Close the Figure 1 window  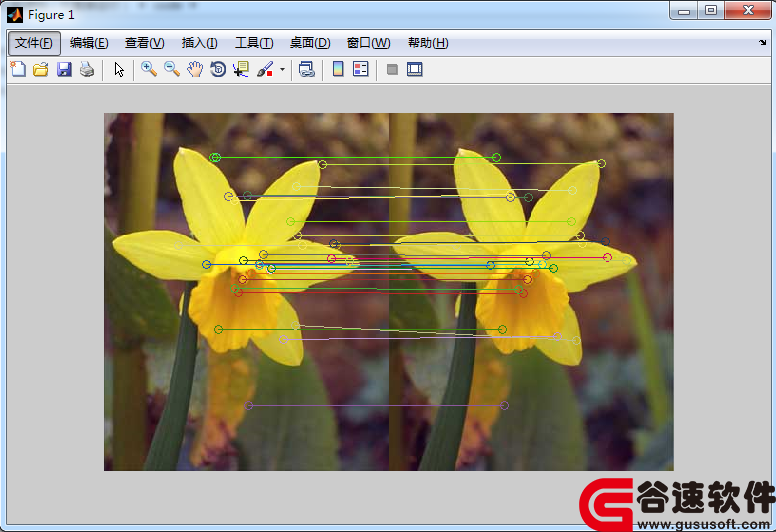pos(748,10)
